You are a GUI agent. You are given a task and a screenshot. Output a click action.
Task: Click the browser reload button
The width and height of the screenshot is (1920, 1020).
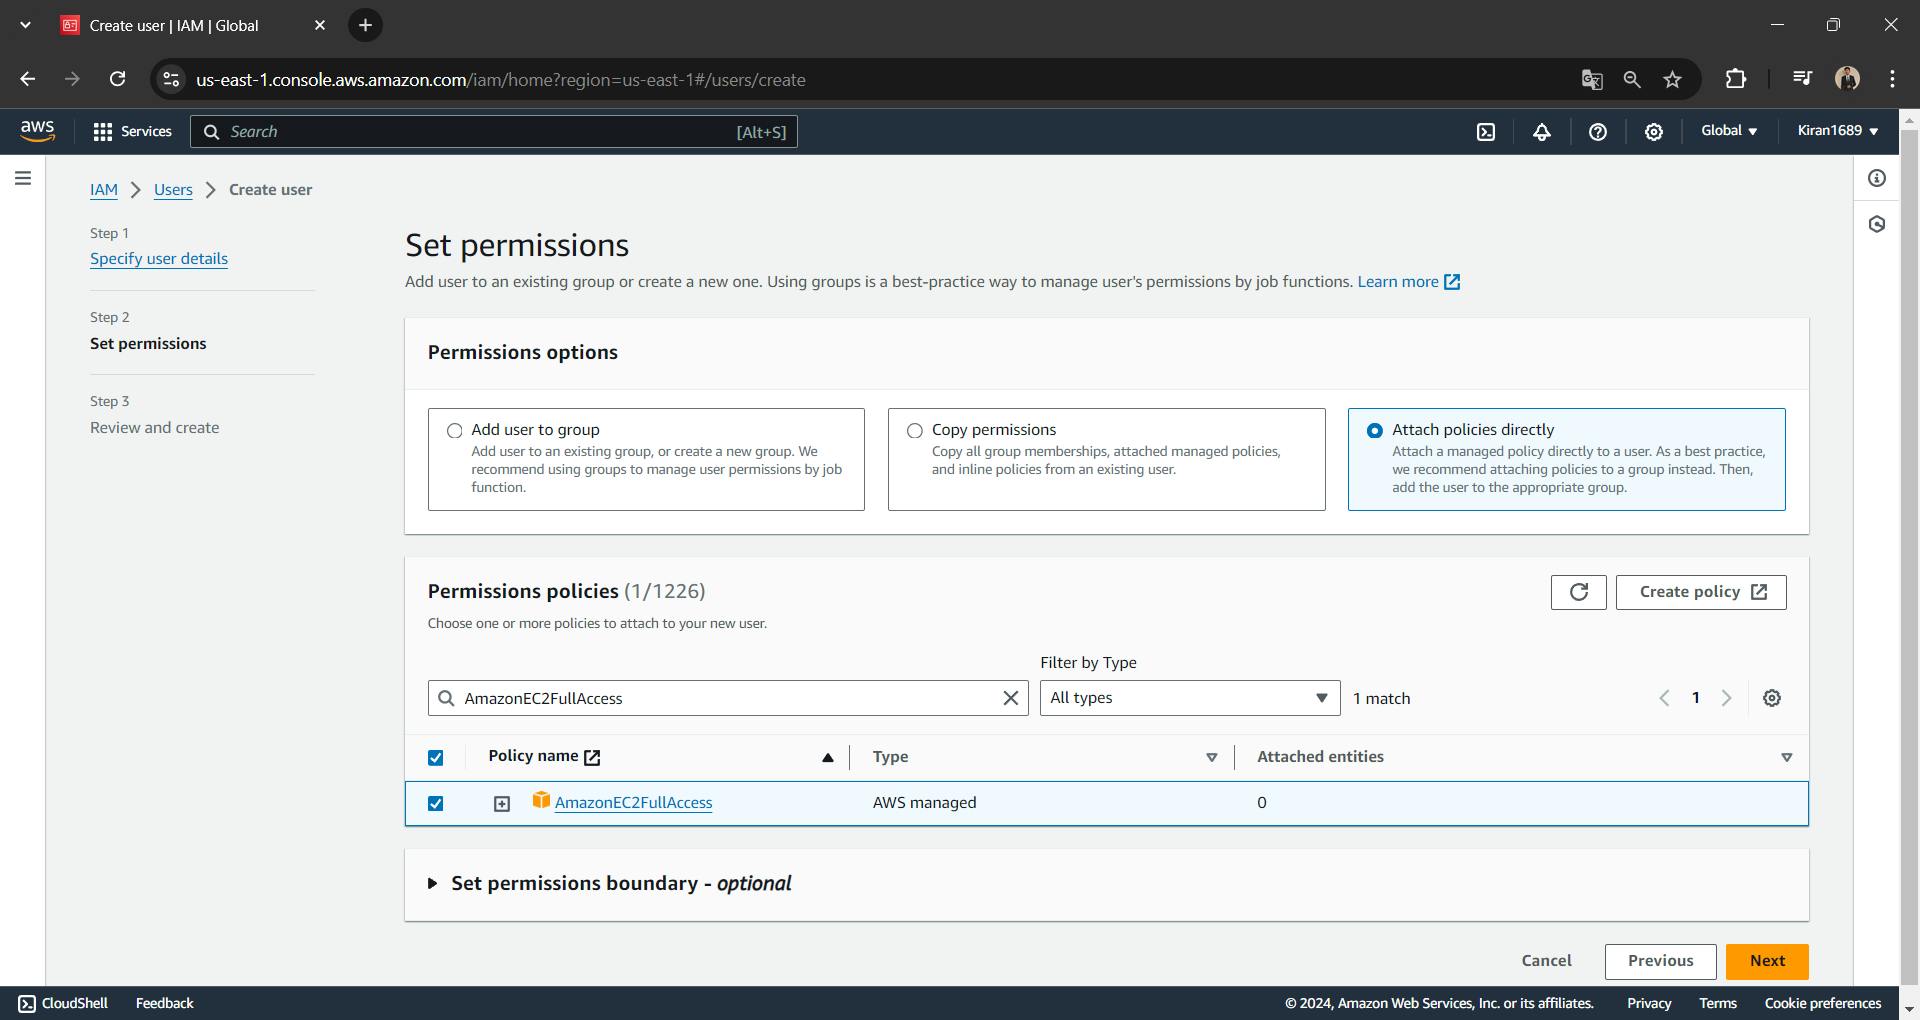[x=117, y=79]
